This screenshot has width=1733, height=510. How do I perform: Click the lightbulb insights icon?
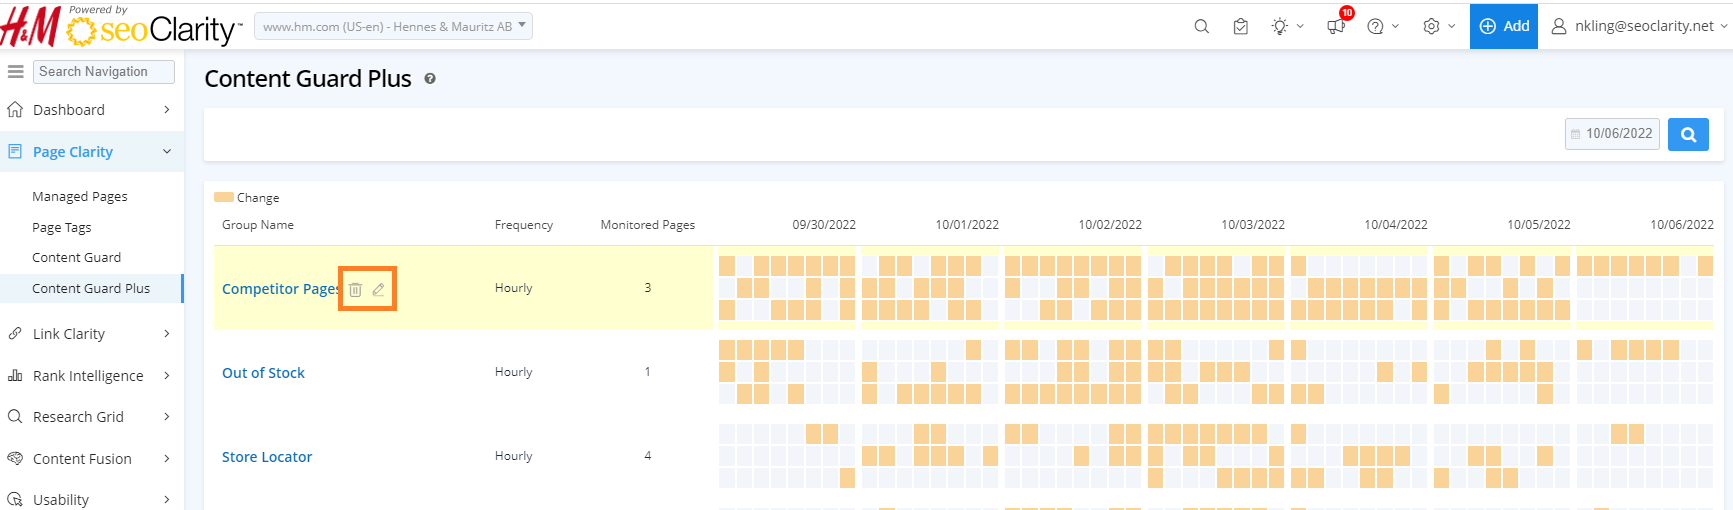tap(1280, 27)
